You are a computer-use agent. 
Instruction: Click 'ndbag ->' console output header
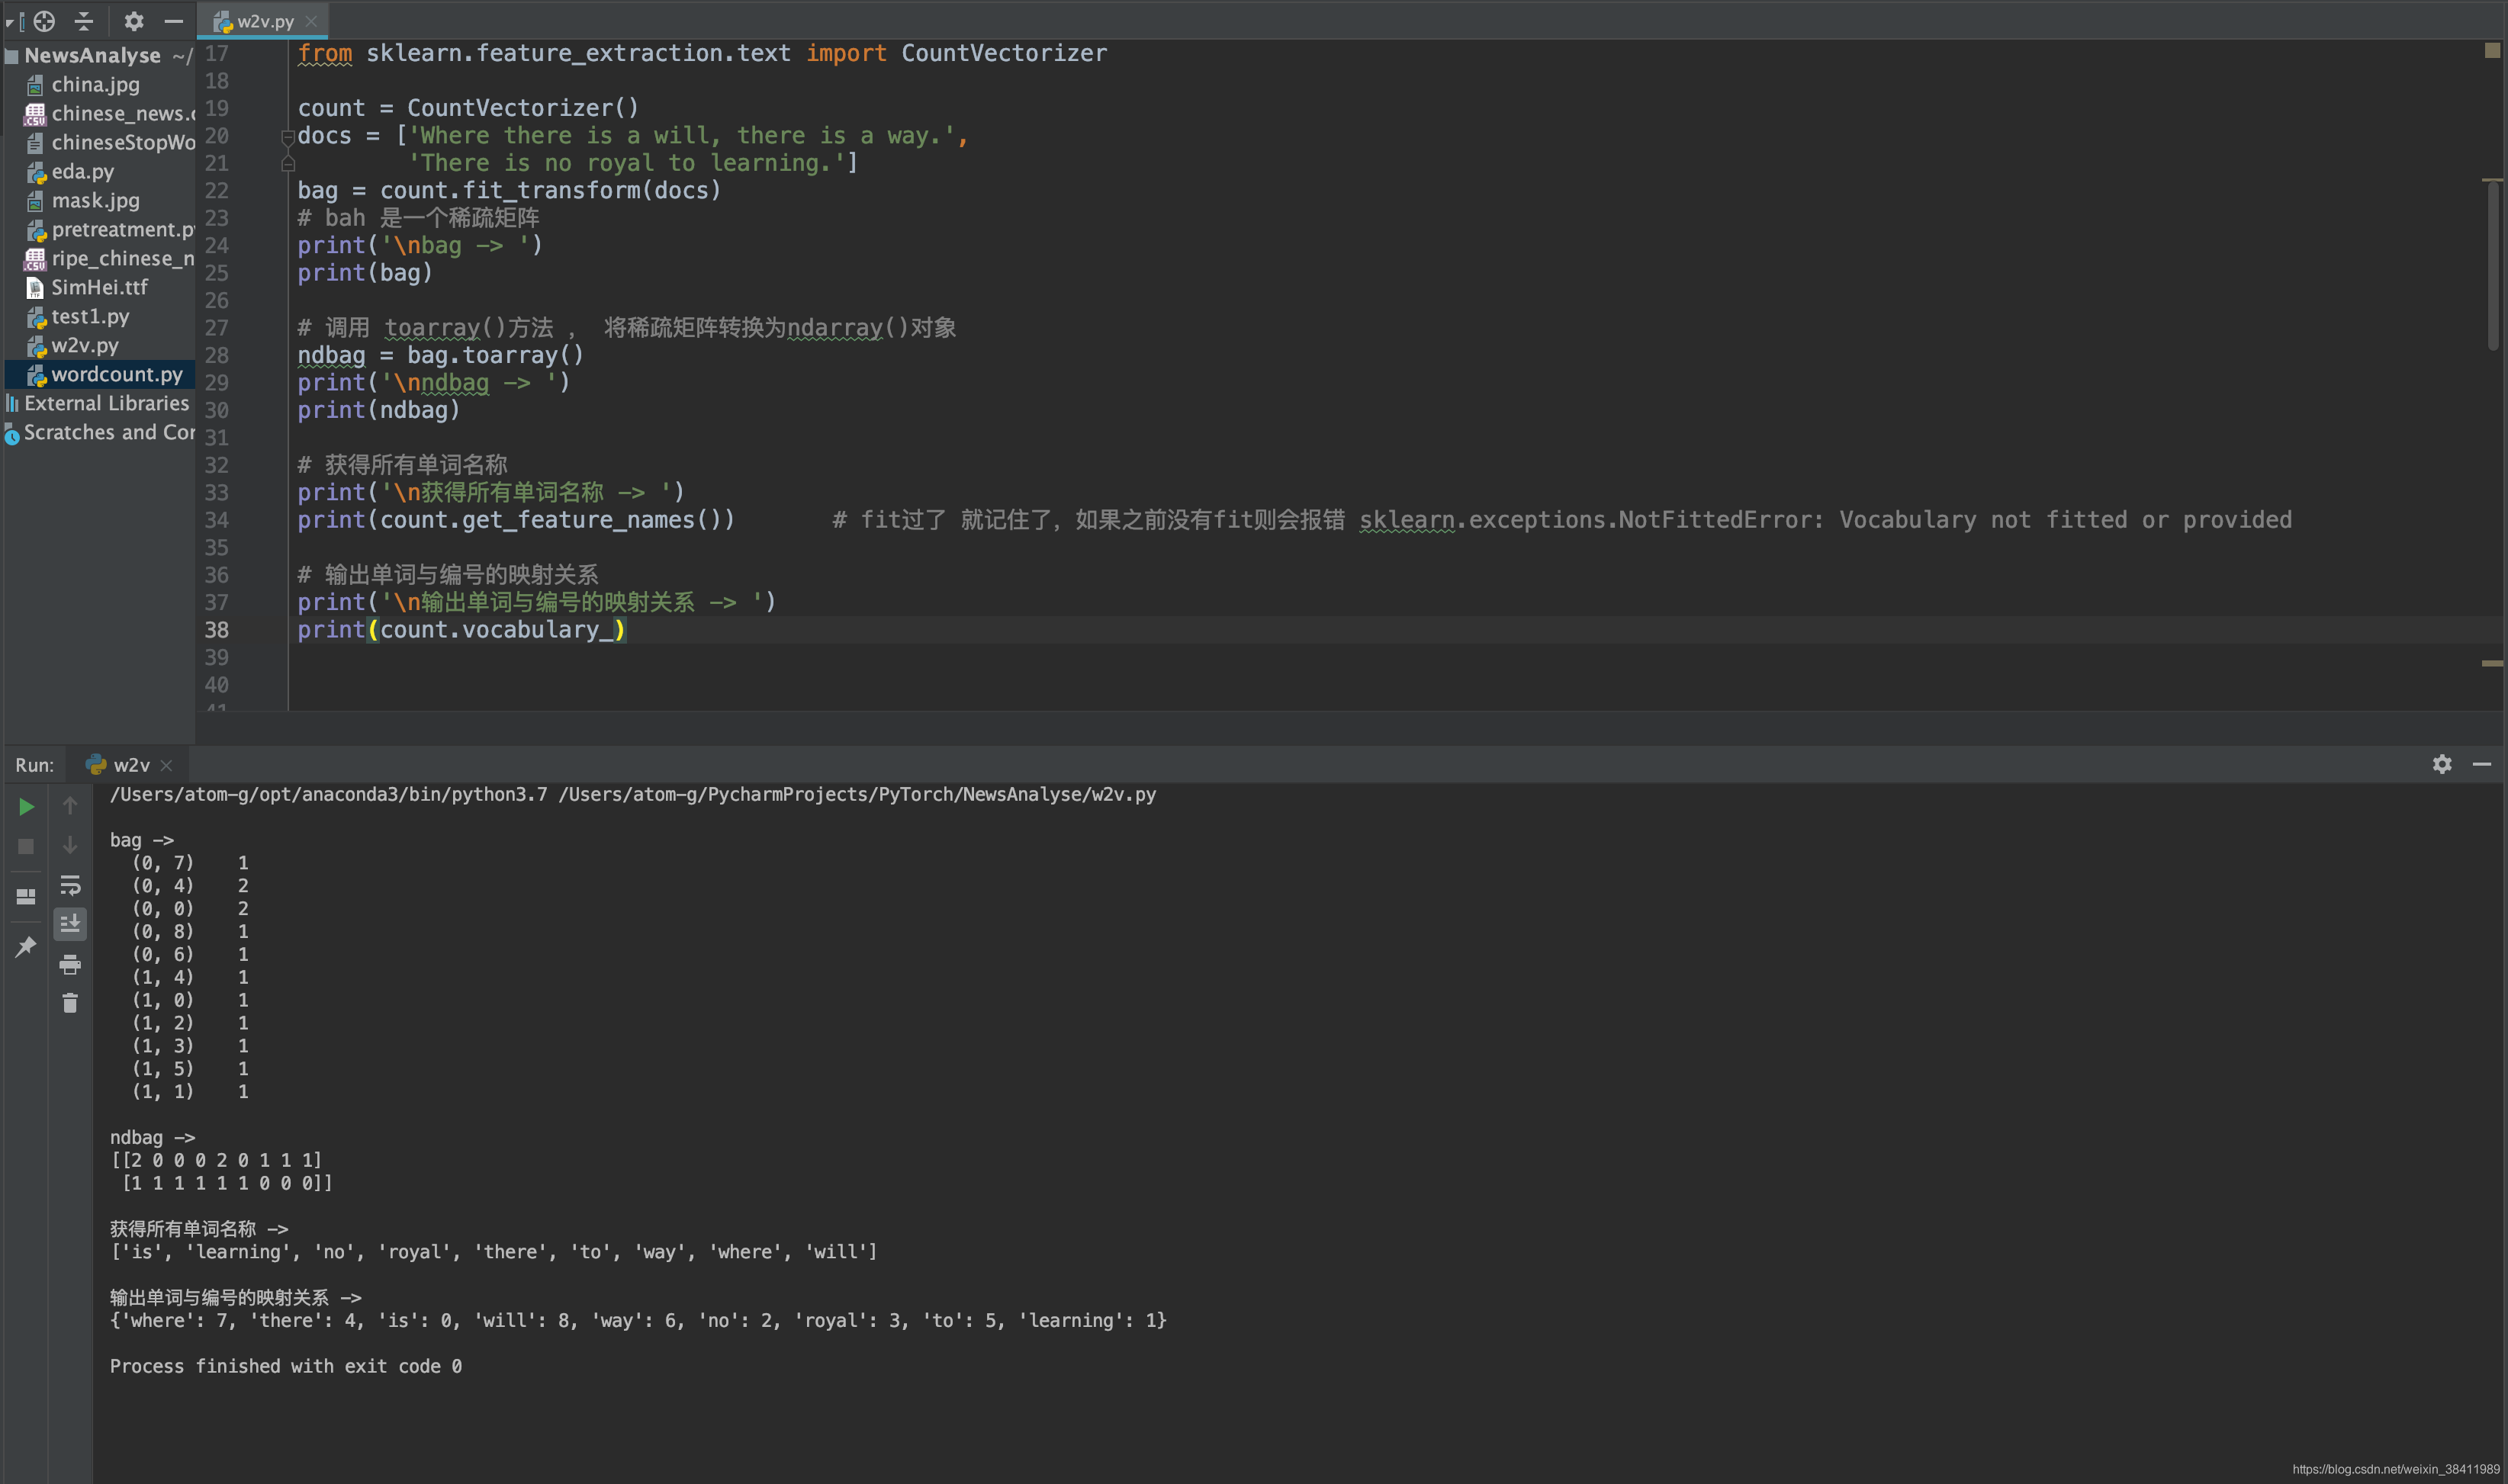[152, 1138]
